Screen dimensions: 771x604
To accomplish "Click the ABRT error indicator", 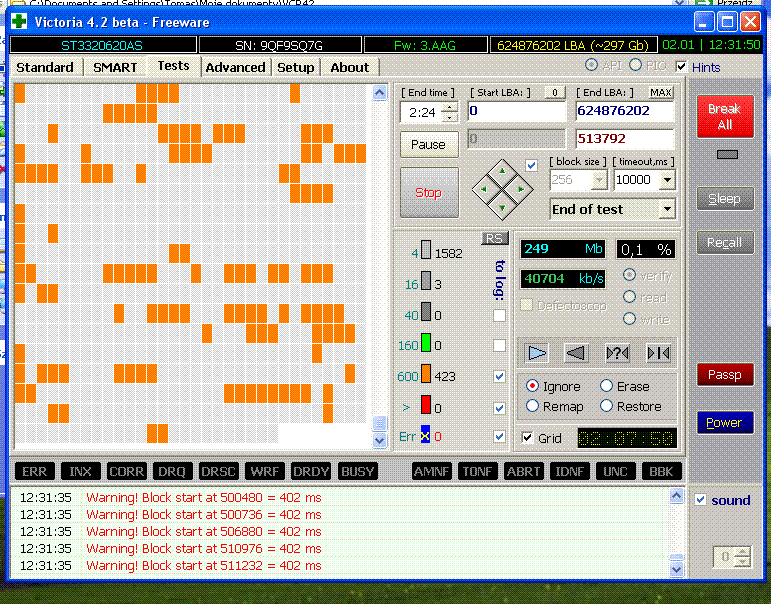I will (x=523, y=471).
